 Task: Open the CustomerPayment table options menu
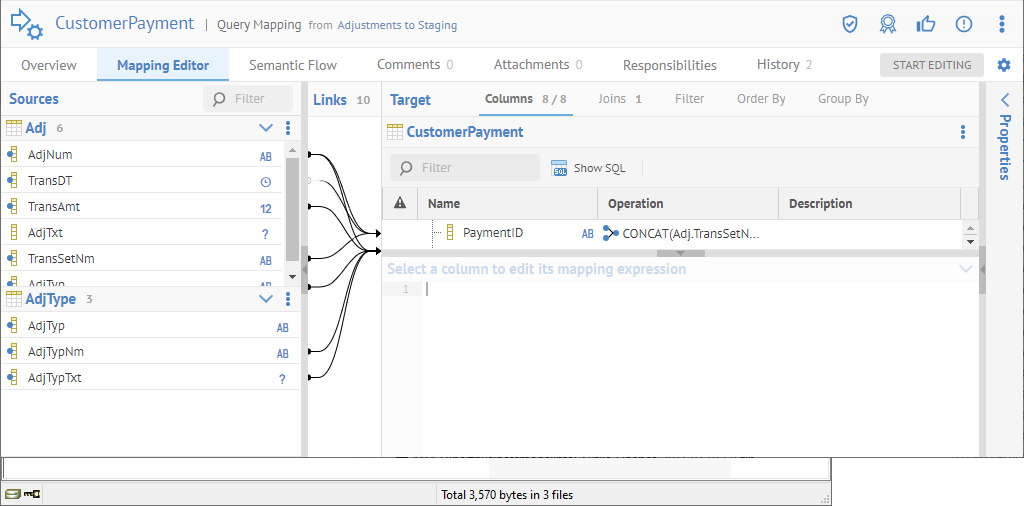[x=963, y=132]
